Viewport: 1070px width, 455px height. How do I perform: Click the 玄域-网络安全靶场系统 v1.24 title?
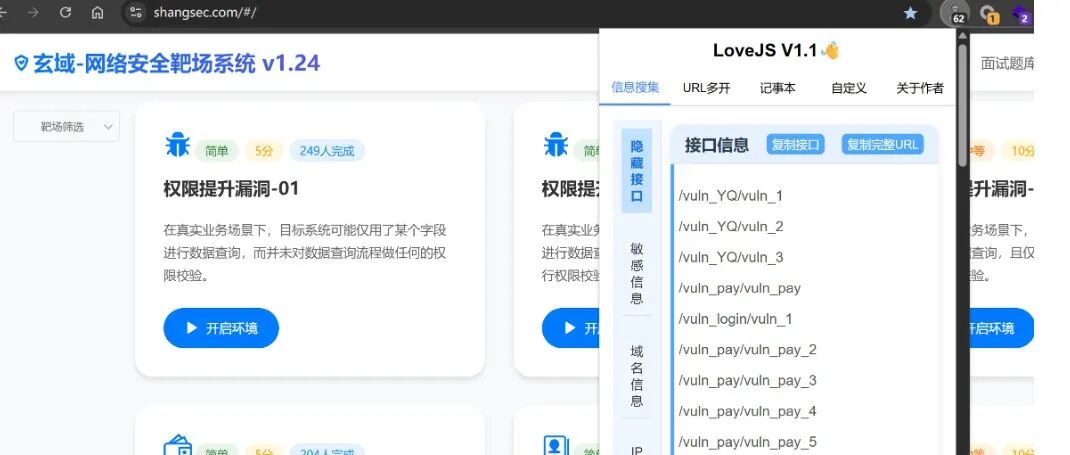click(x=177, y=63)
